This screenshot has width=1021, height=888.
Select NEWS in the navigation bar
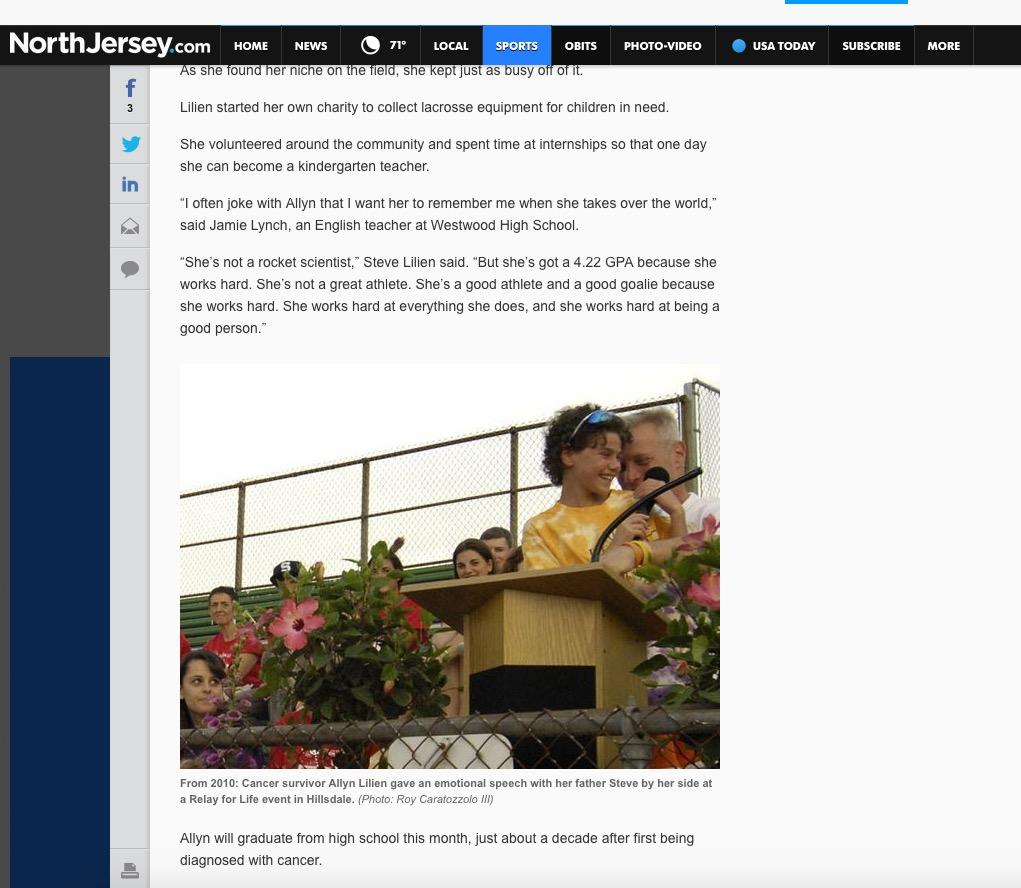310,46
